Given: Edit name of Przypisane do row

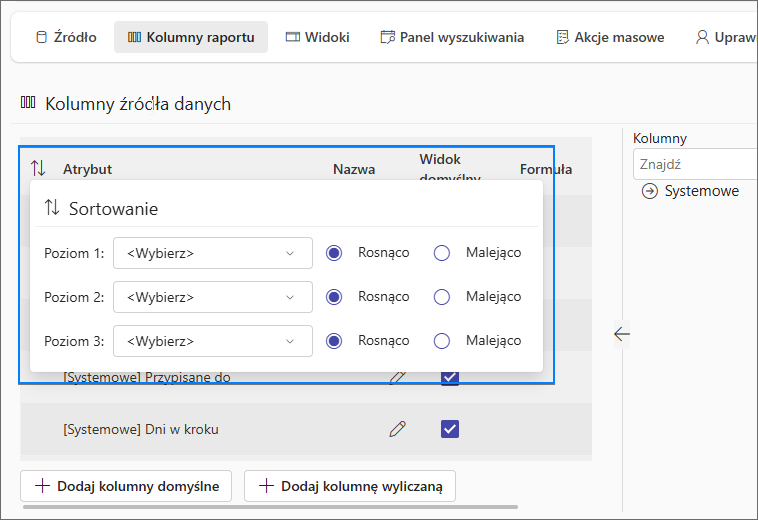Looking at the screenshot, I should [397, 377].
